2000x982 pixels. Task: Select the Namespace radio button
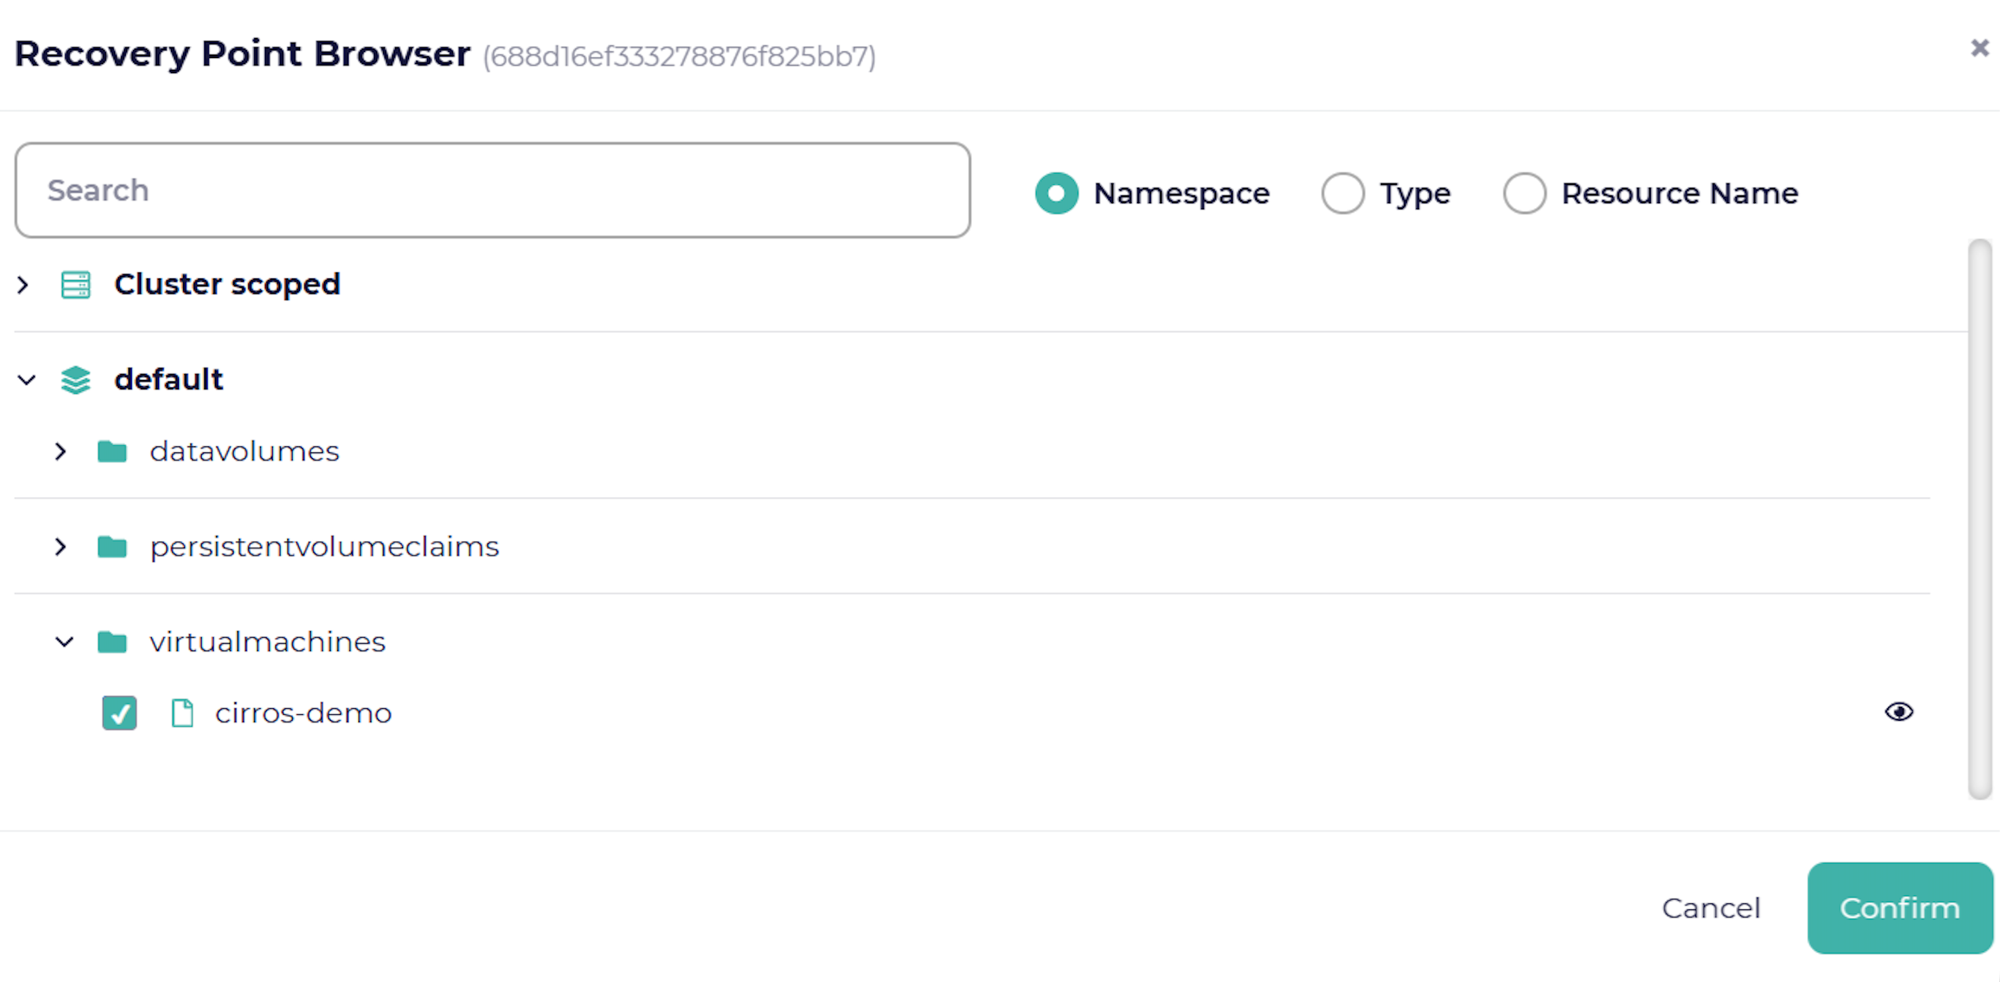click(1056, 193)
